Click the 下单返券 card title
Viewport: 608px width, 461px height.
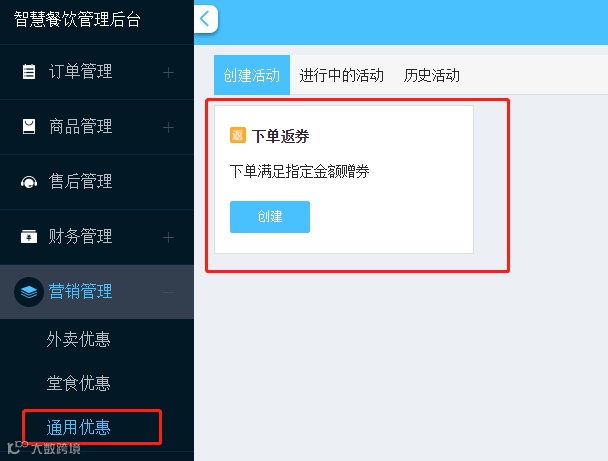[x=280, y=136]
